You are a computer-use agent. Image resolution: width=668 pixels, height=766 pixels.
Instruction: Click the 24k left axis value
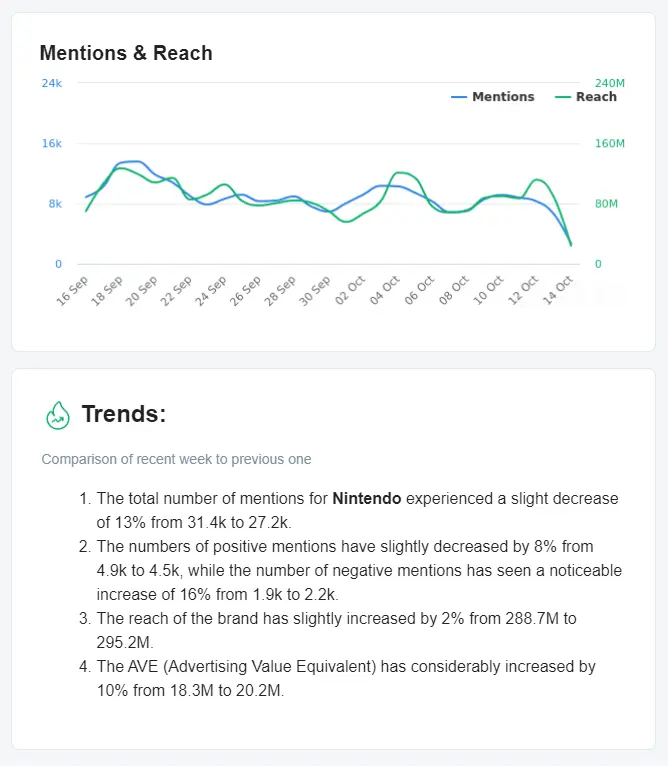[x=51, y=83]
